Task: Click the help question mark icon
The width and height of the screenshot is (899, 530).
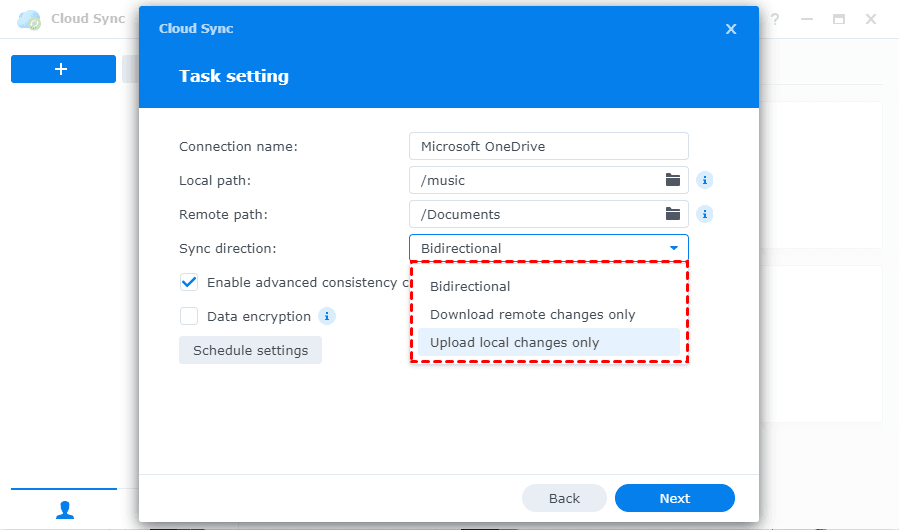Action: pos(774,19)
